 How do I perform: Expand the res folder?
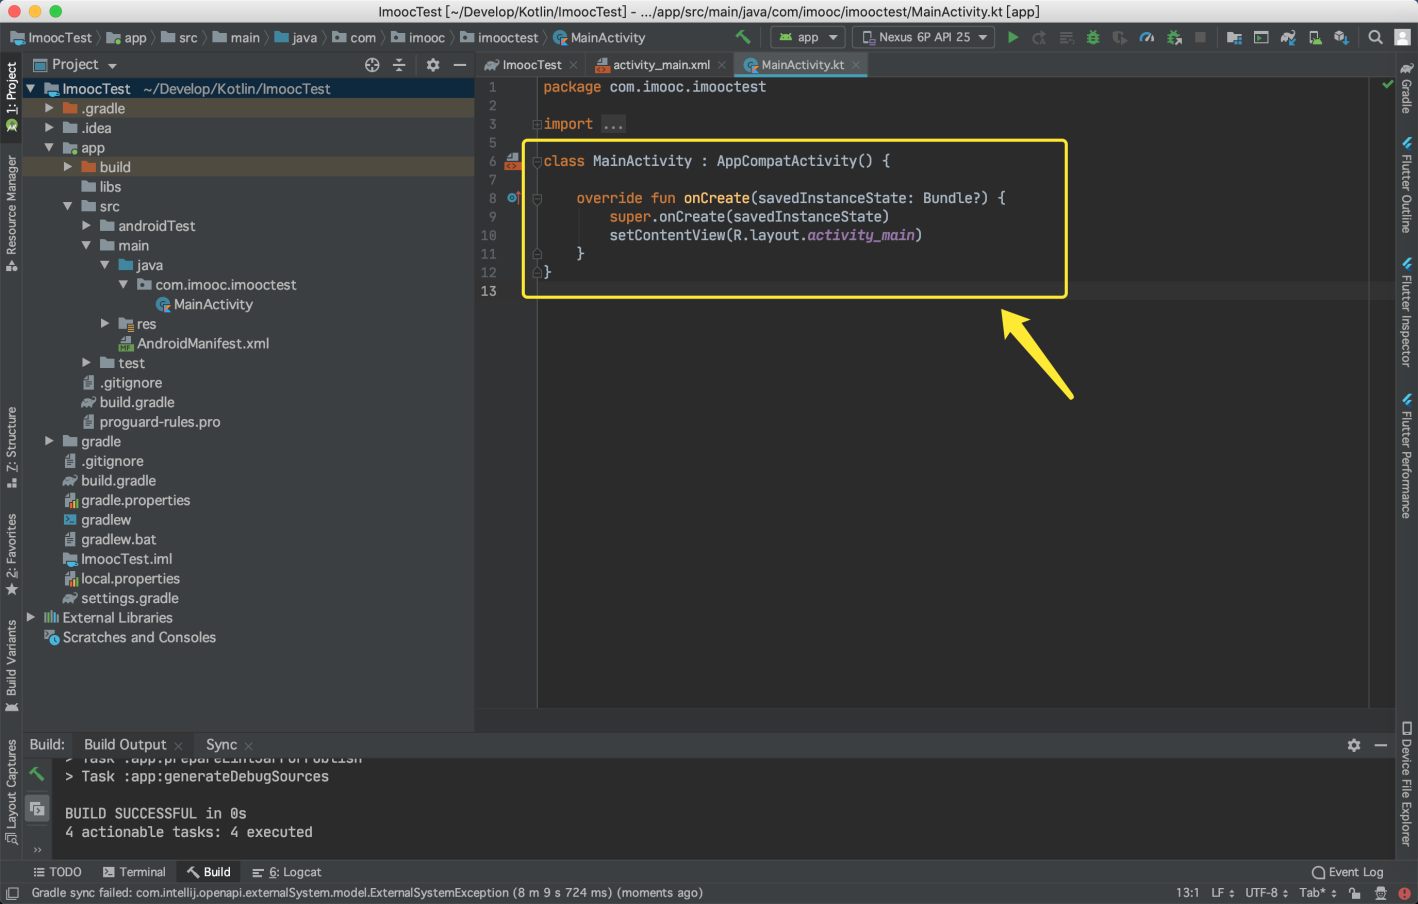105,323
